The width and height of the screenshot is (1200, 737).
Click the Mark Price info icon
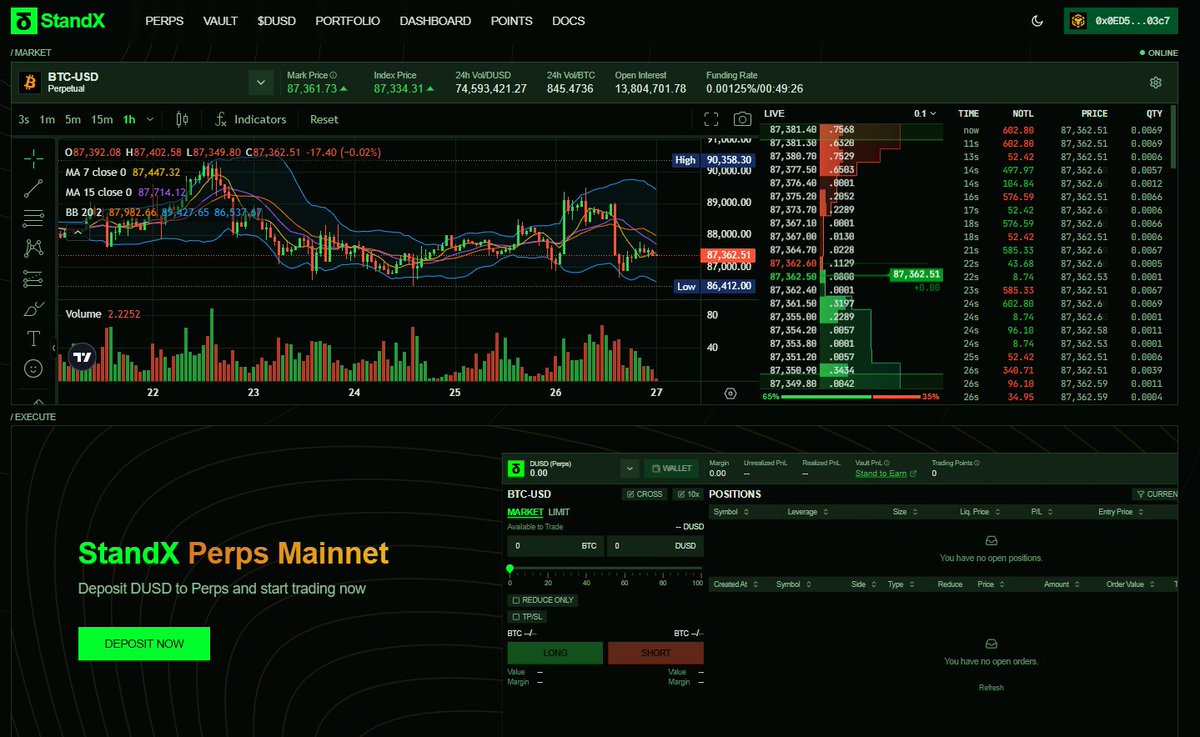(333, 75)
